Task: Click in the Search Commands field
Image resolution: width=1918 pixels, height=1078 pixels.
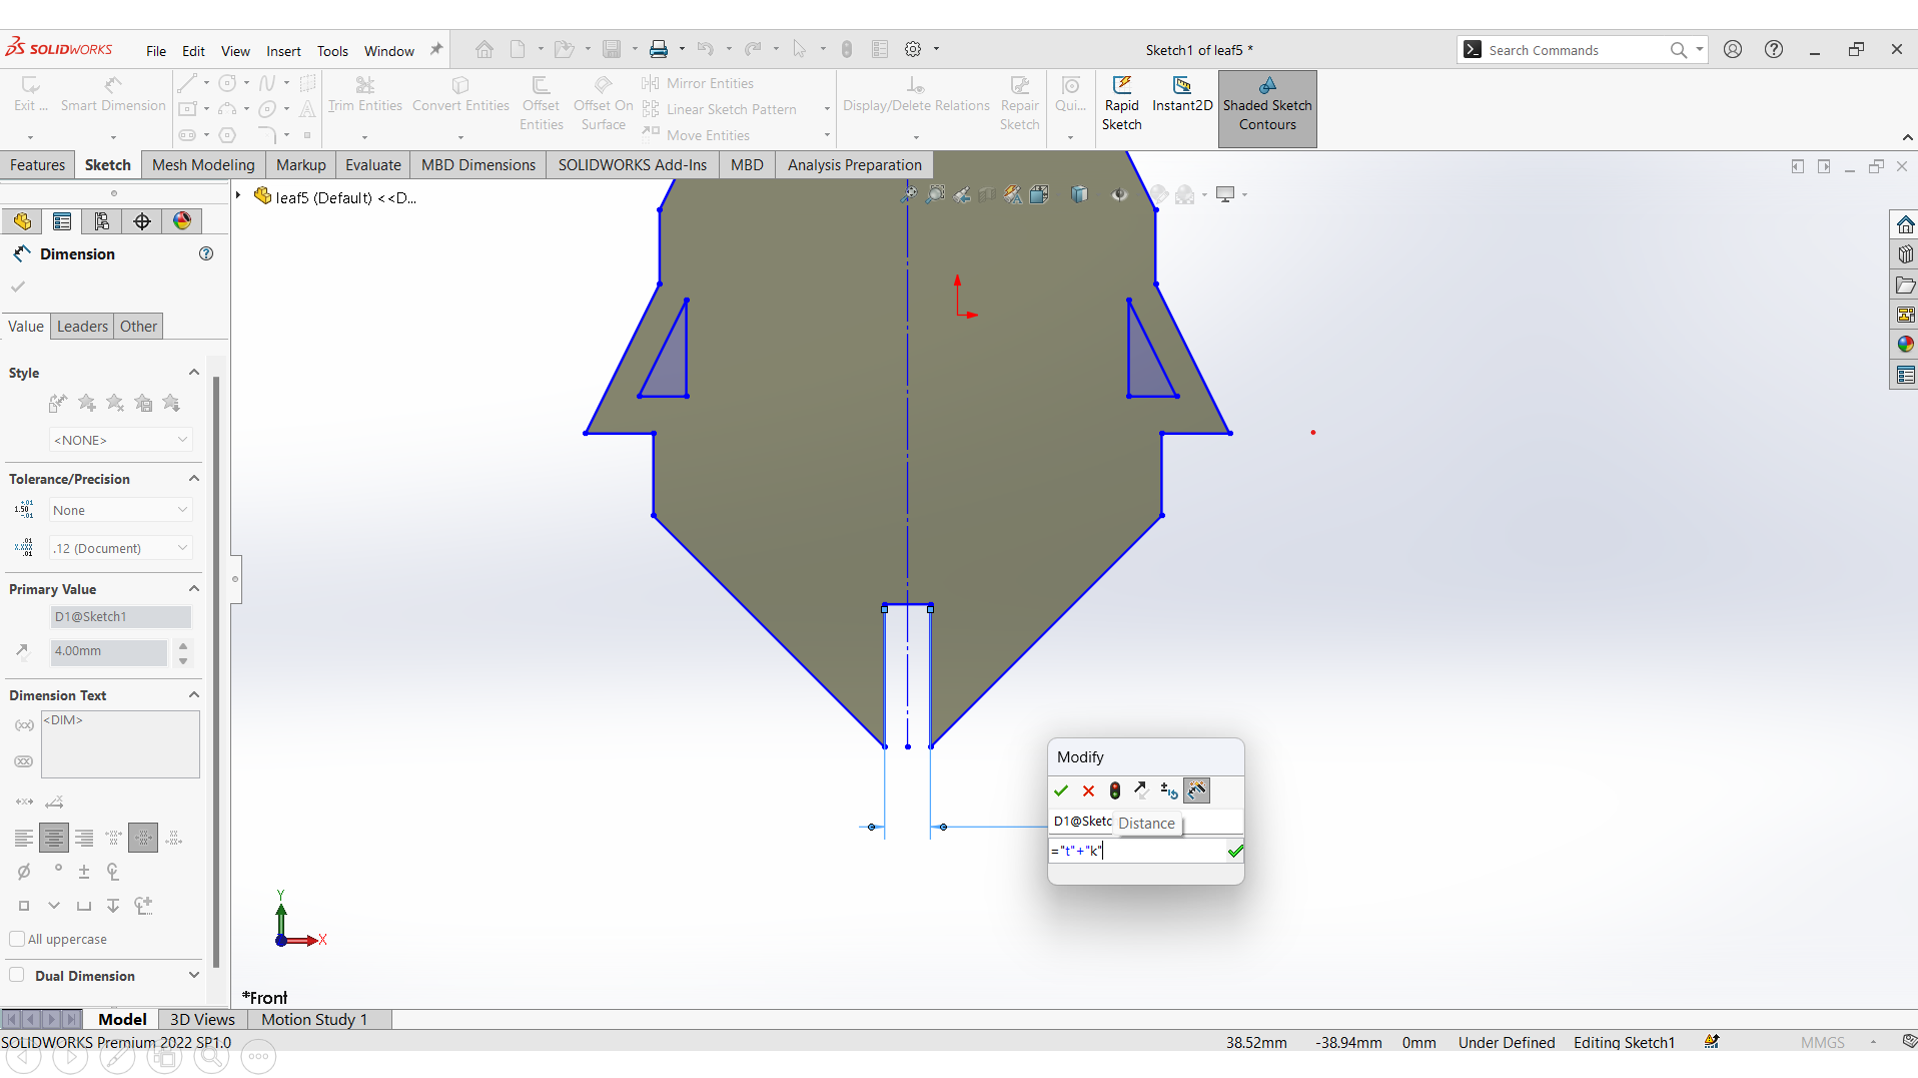Action: (x=1575, y=50)
